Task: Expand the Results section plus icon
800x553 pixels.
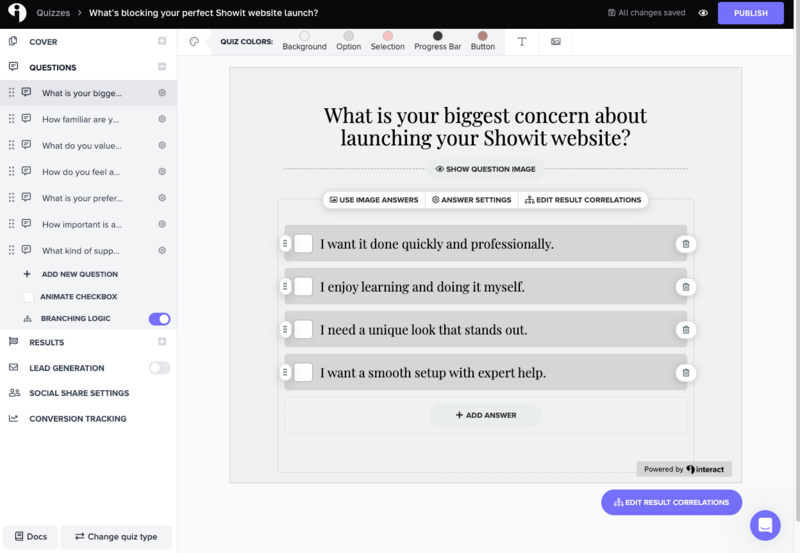Action: tap(162, 341)
